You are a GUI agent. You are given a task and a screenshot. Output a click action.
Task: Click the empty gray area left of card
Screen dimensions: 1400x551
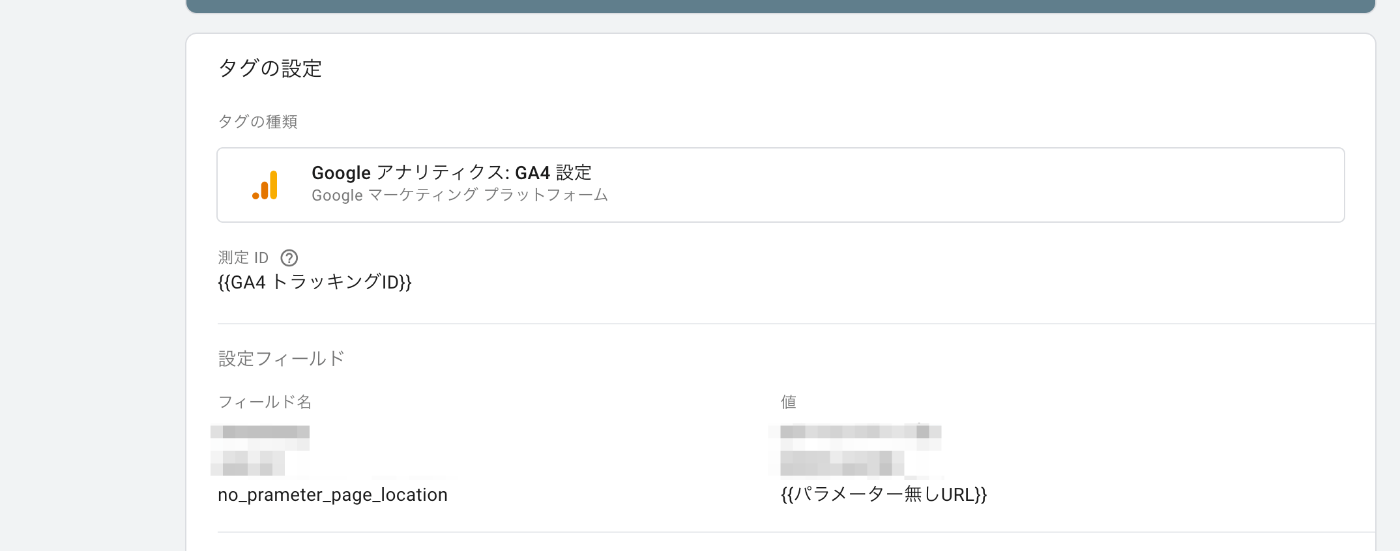point(92,275)
